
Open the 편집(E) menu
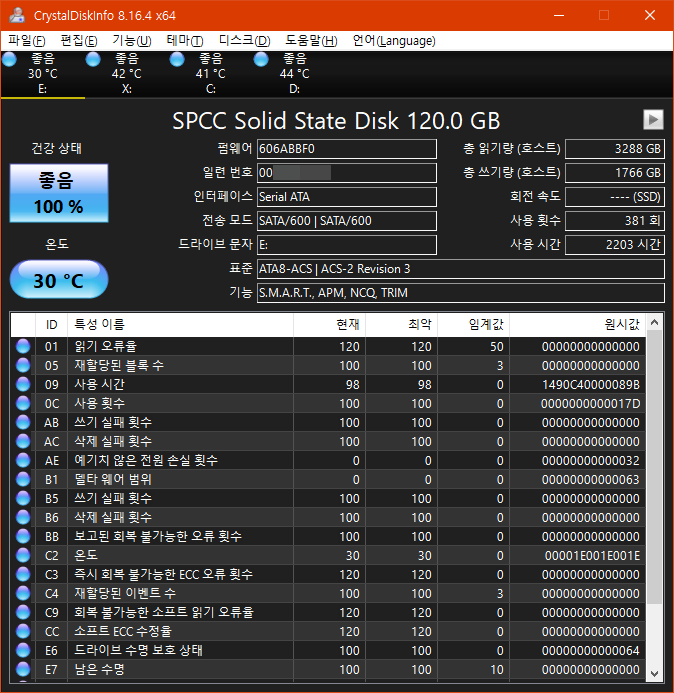click(x=79, y=41)
